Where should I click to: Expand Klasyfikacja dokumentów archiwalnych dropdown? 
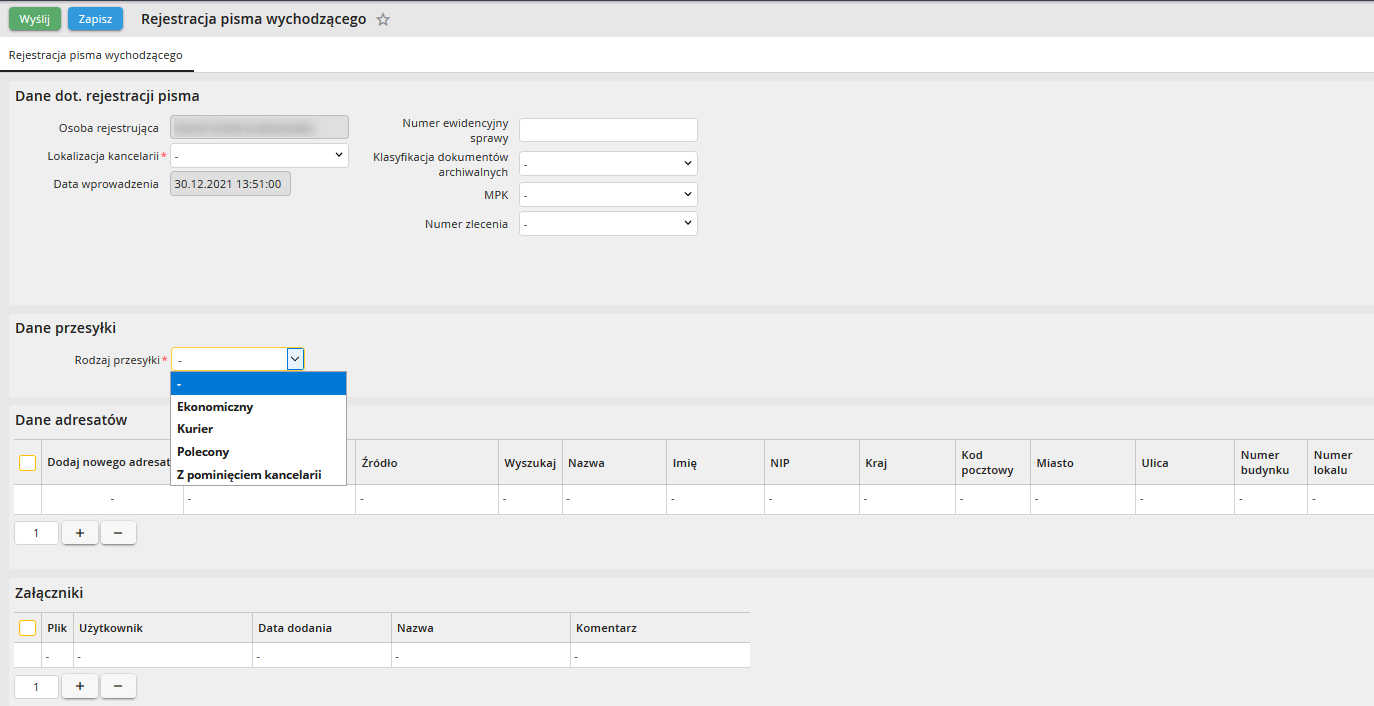(608, 163)
